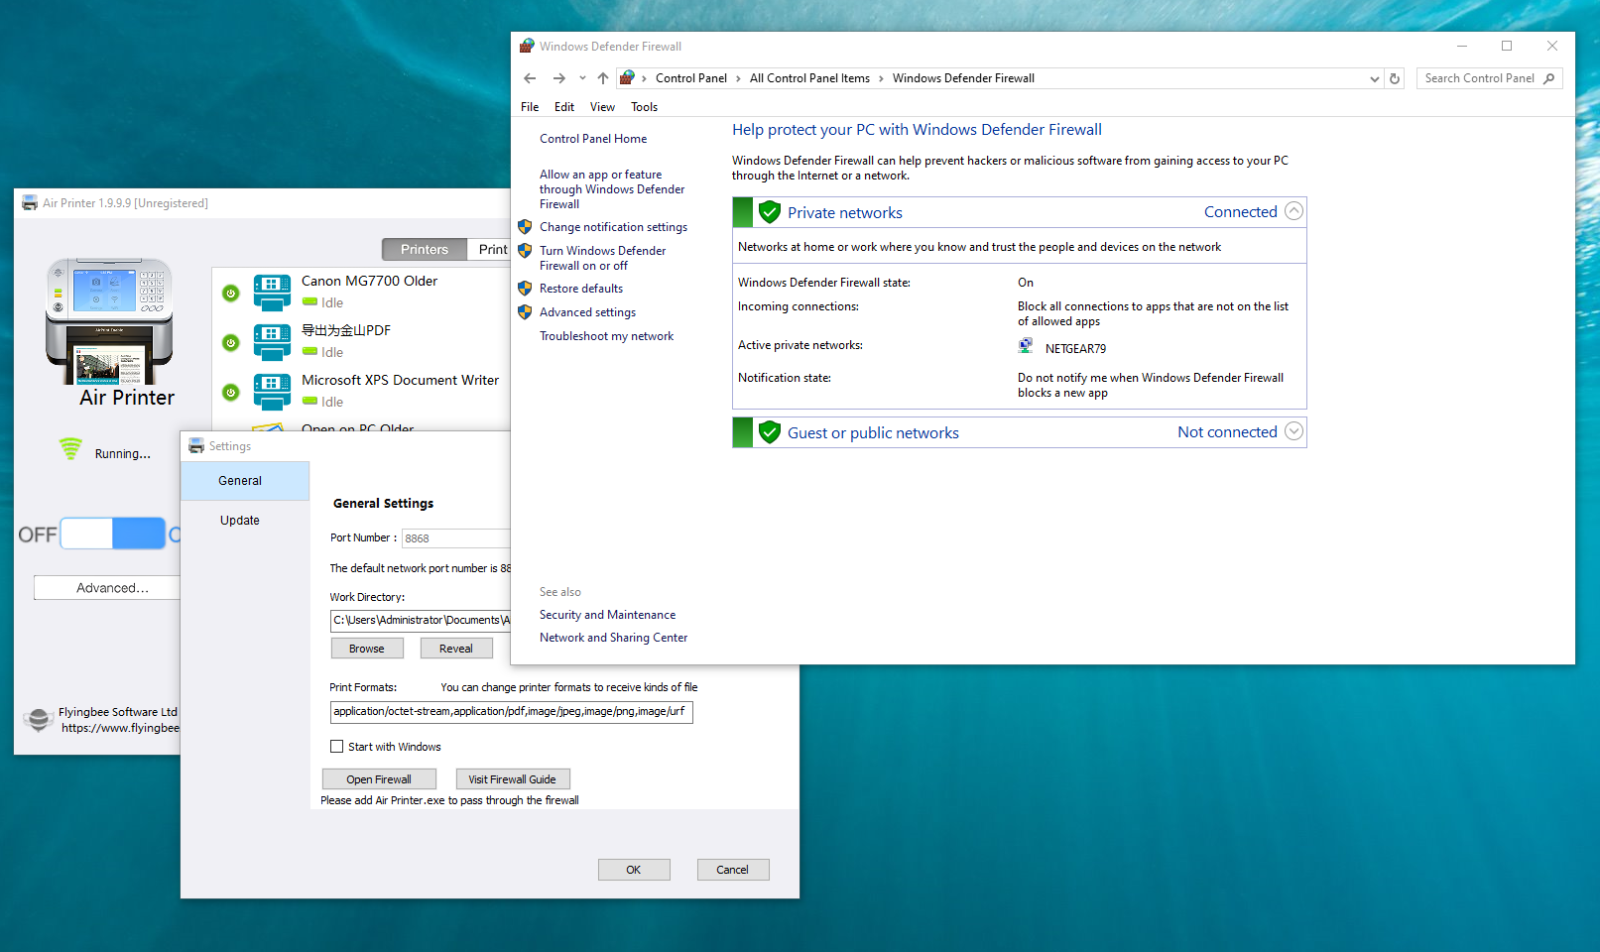Image resolution: width=1600 pixels, height=952 pixels.
Task: Click Canon MG7700 Older printer icon
Action: 272,293
